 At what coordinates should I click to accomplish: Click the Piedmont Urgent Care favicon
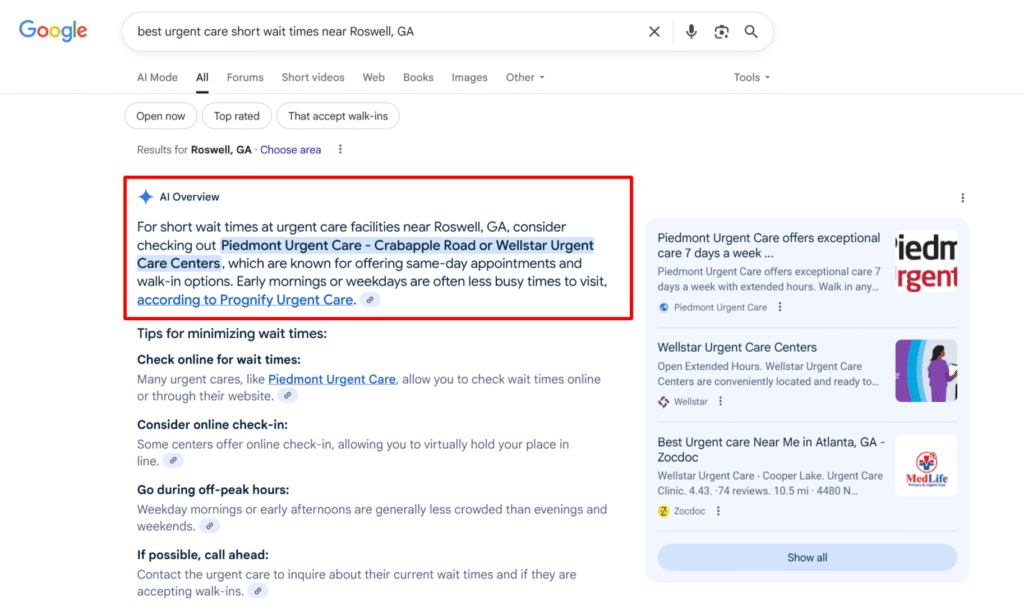point(664,307)
